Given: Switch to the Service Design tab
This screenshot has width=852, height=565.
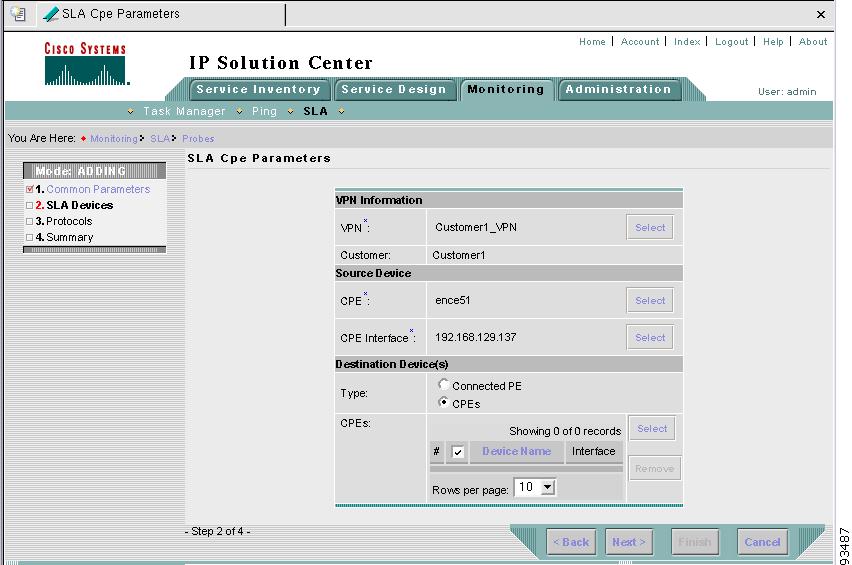Looking at the screenshot, I should pos(394,90).
